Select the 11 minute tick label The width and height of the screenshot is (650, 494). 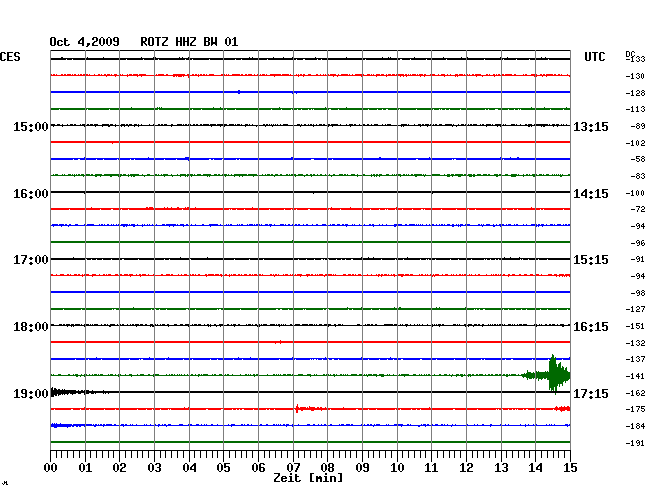(431, 467)
